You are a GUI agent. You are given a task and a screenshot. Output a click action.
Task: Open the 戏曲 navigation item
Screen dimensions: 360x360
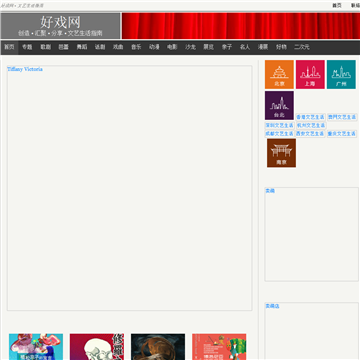click(x=118, y=47)
